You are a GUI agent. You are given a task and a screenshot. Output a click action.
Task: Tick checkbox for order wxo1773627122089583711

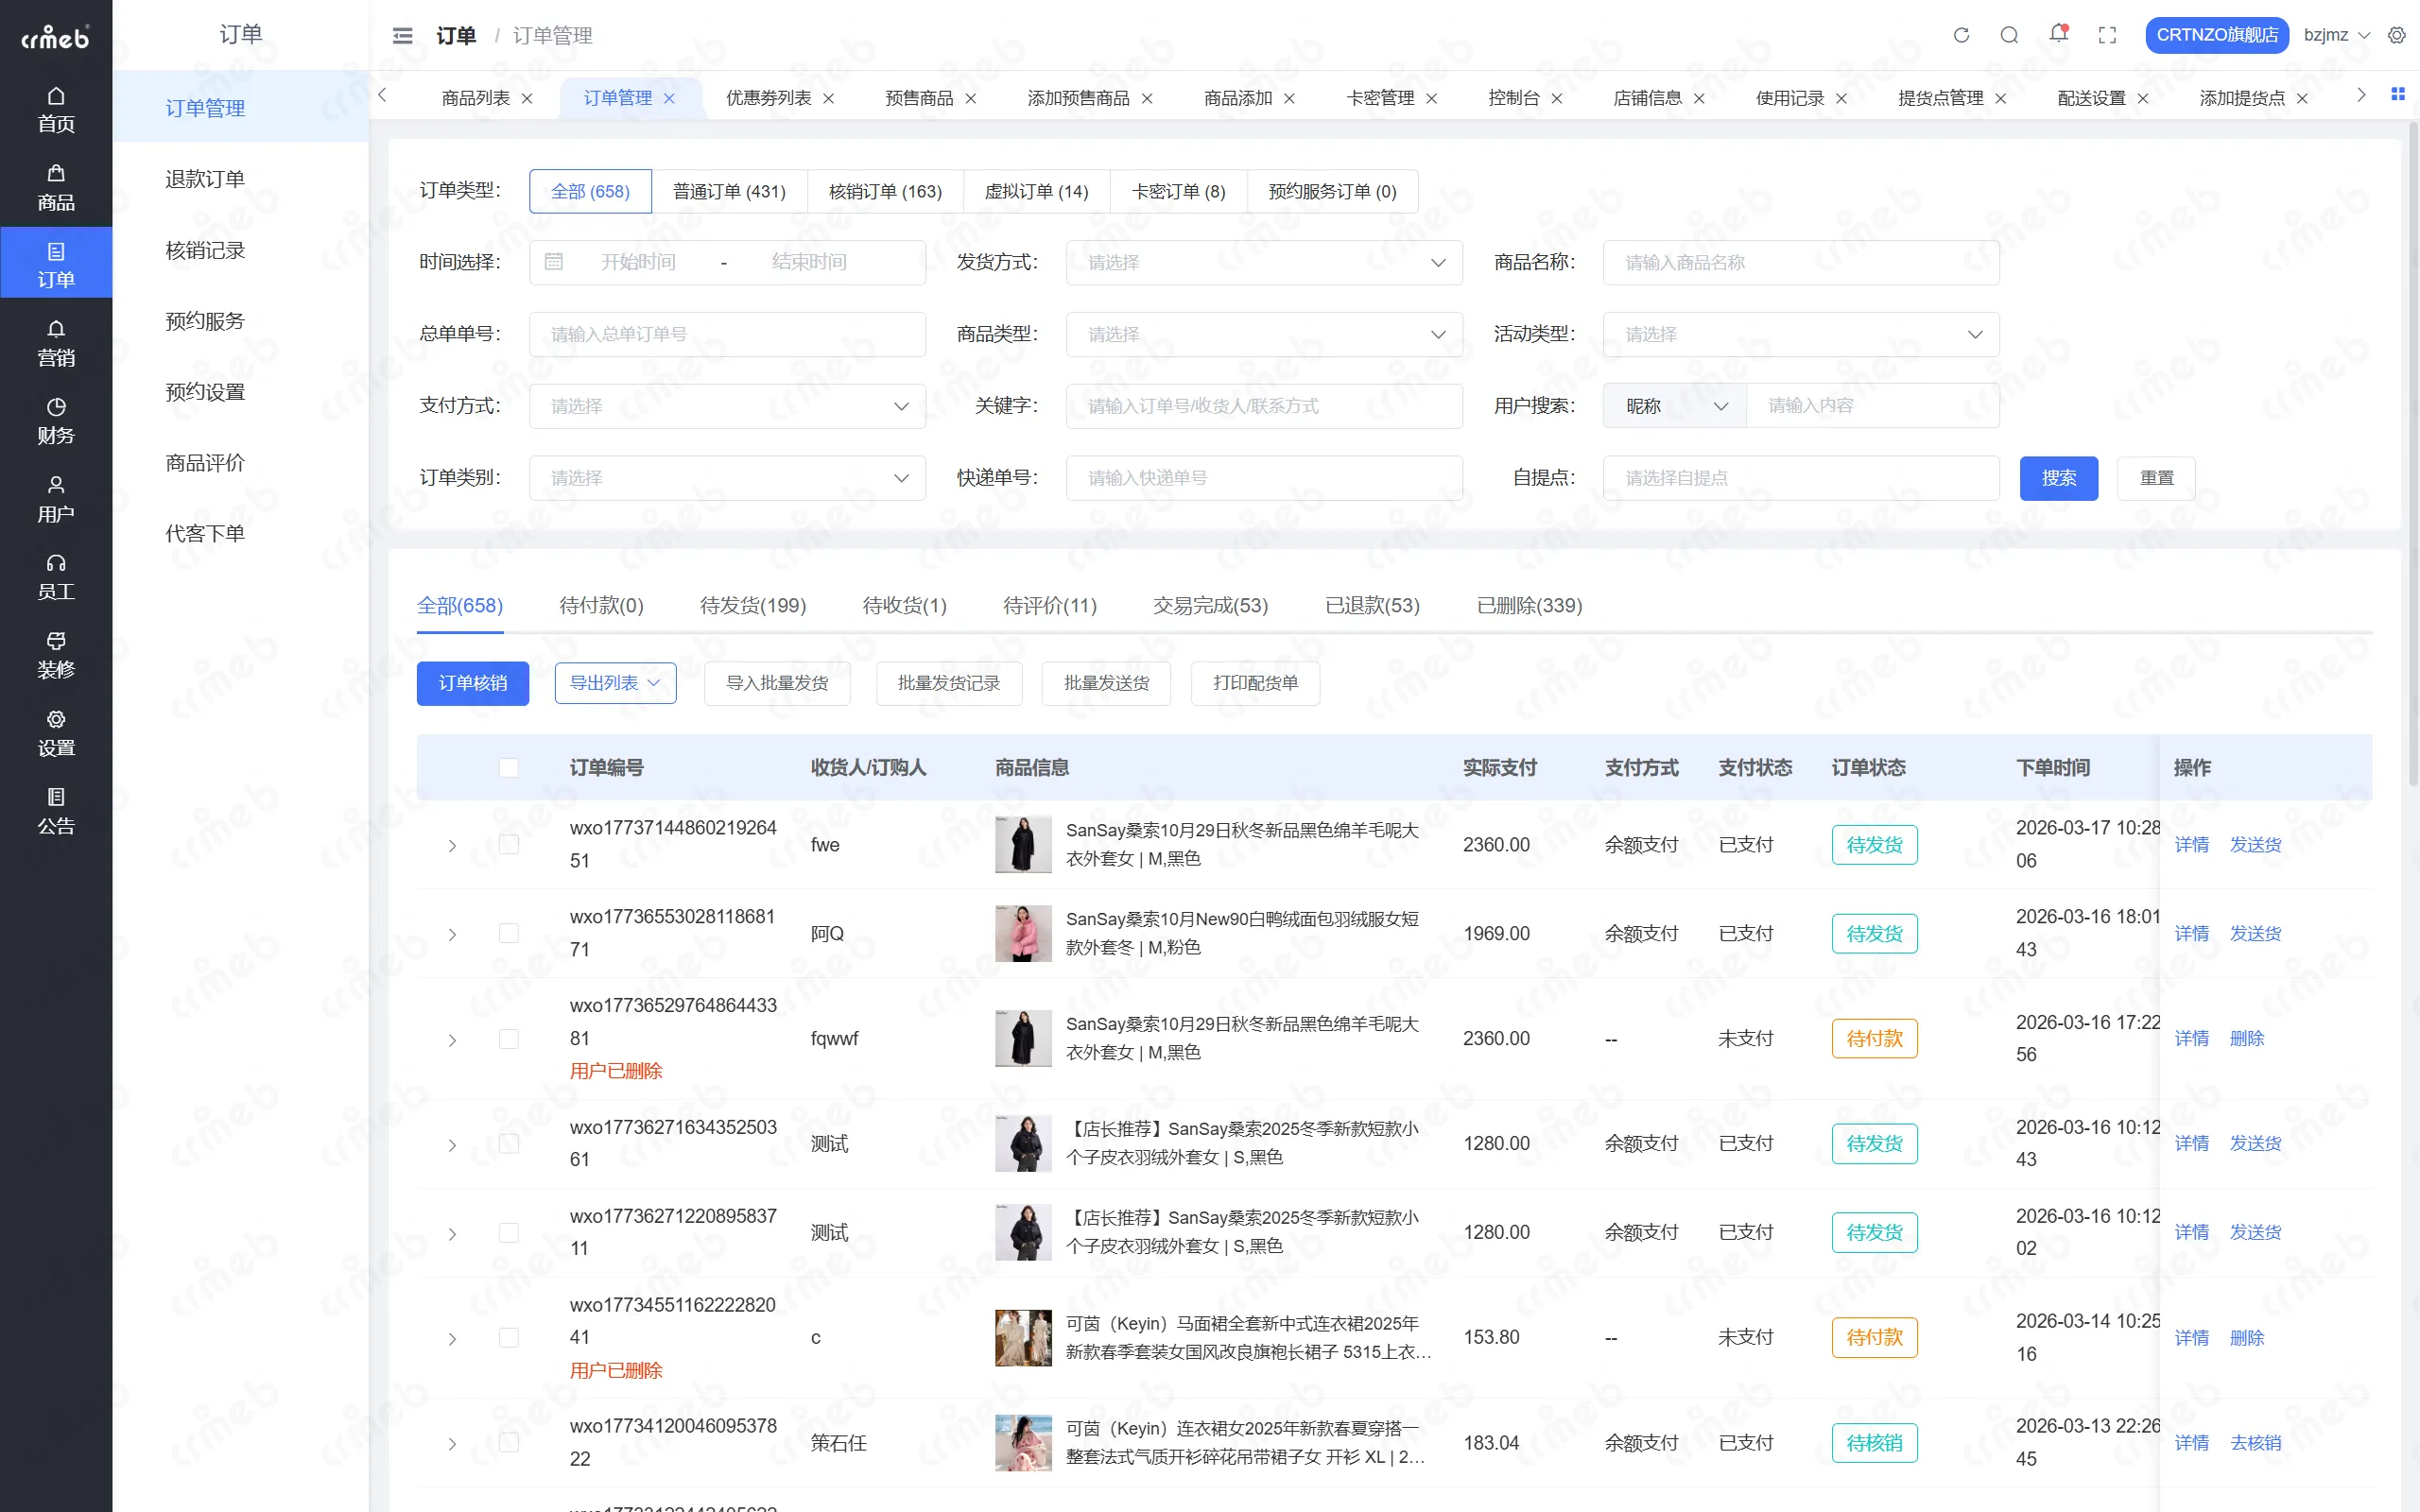click(508, 1232)
